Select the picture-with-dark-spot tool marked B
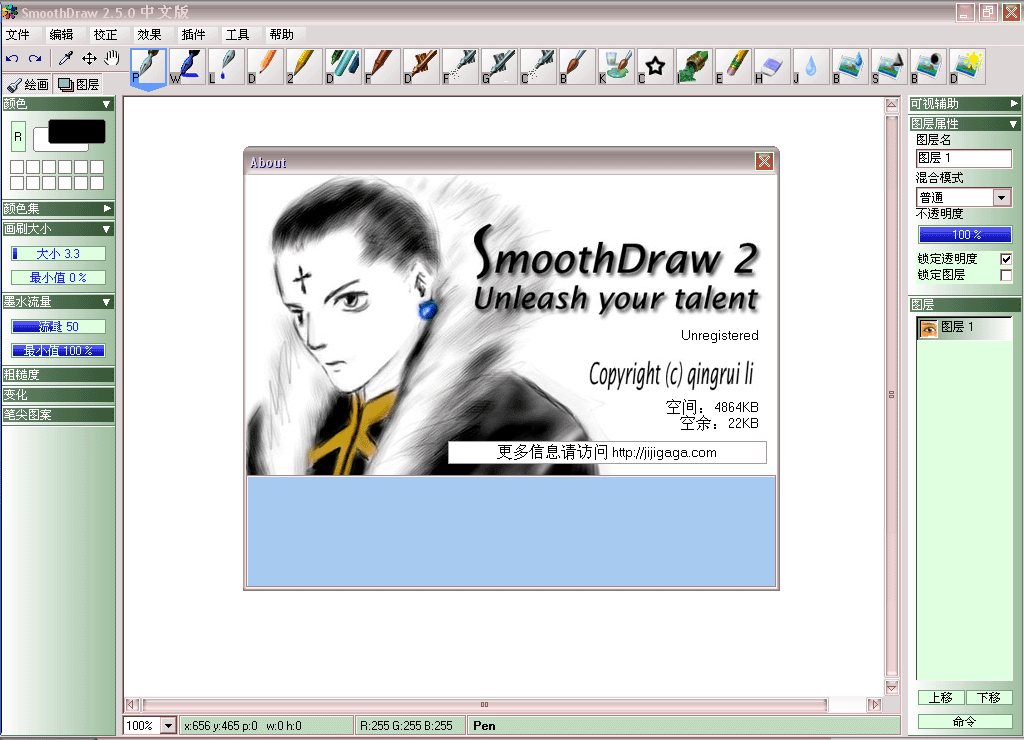The width and height of the screenshot is (1024, 740). click(x=928, y=67)
